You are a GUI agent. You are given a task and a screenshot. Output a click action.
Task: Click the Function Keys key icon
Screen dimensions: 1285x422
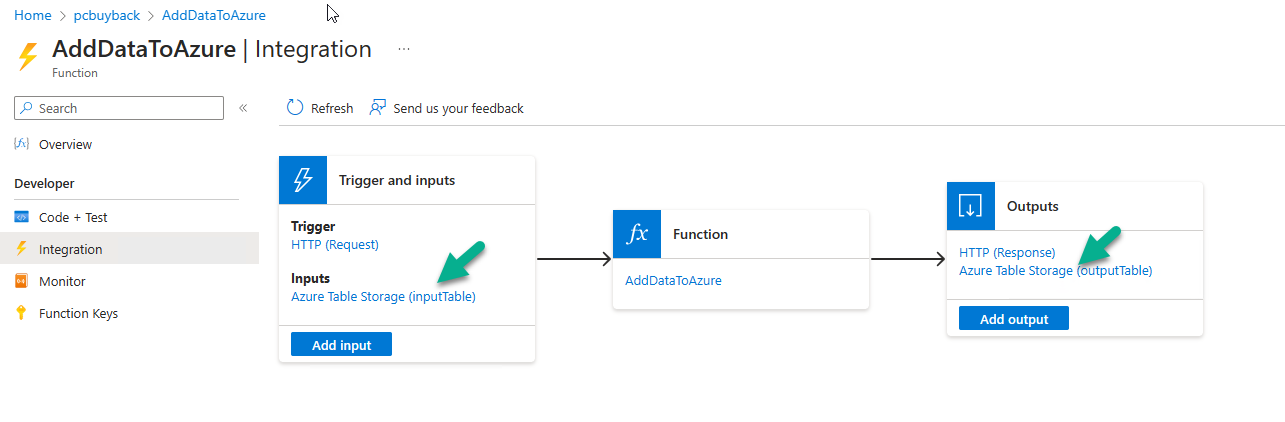click(x=21, y=313)
